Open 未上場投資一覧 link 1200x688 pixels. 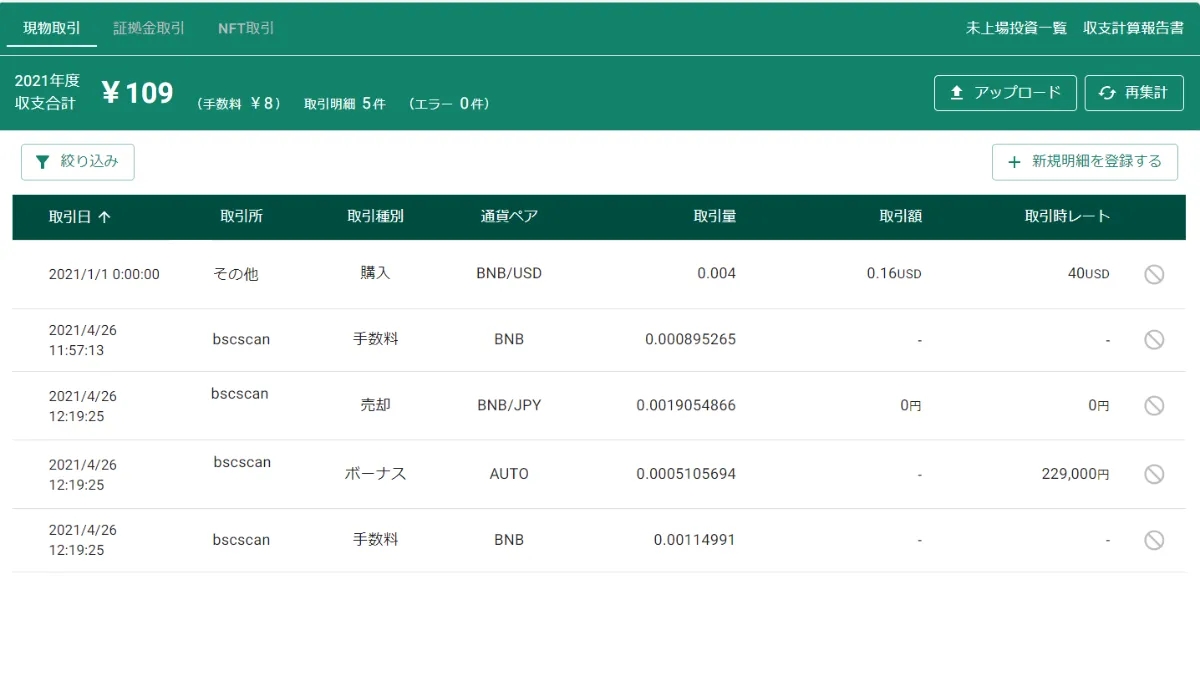pyautogui.click(x=1016, y=29)
